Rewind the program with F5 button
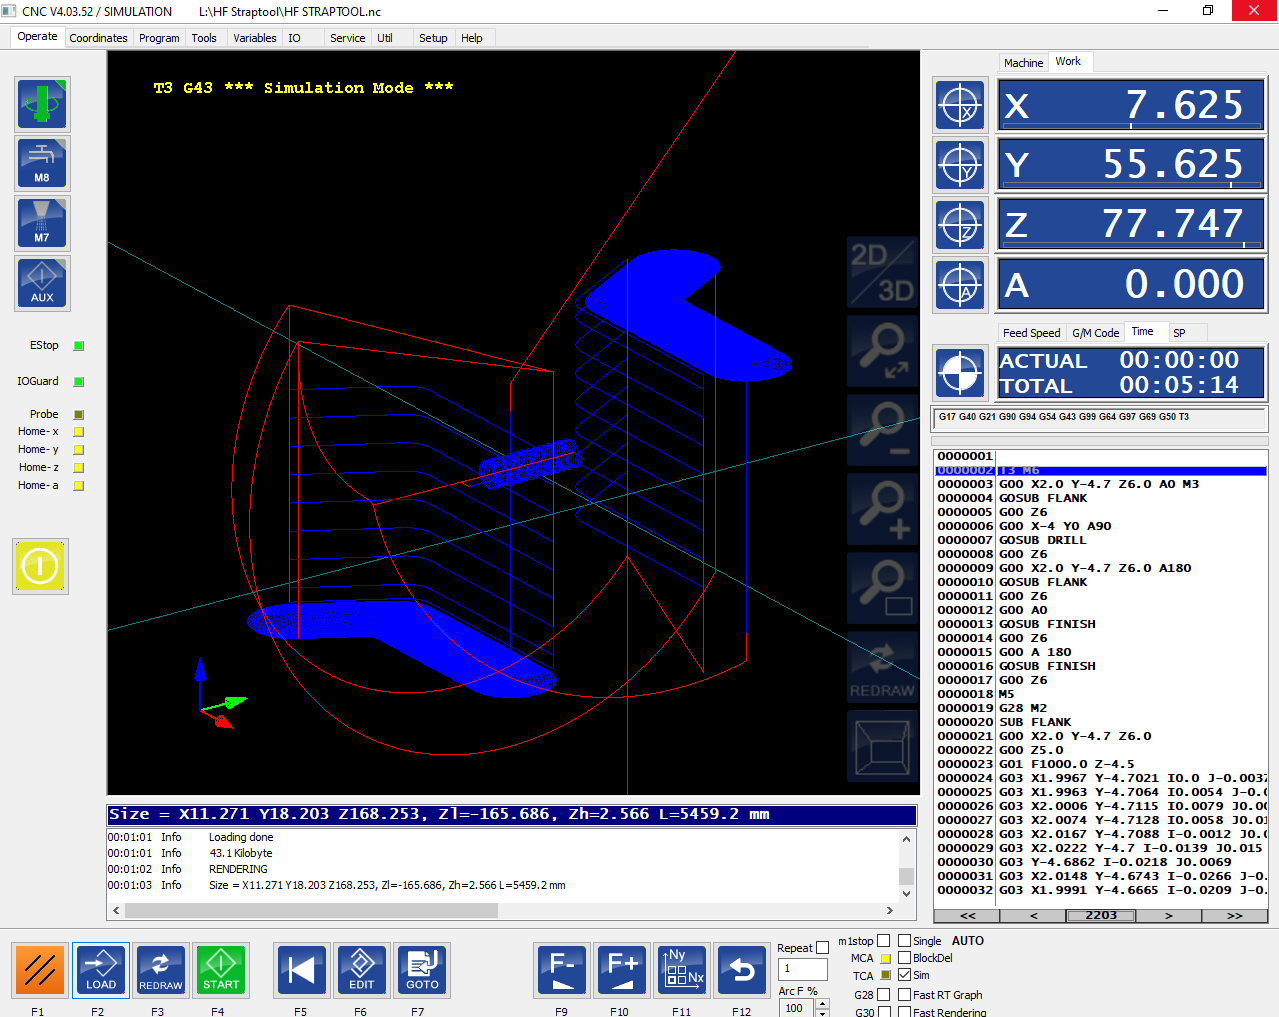 point(301,970)
